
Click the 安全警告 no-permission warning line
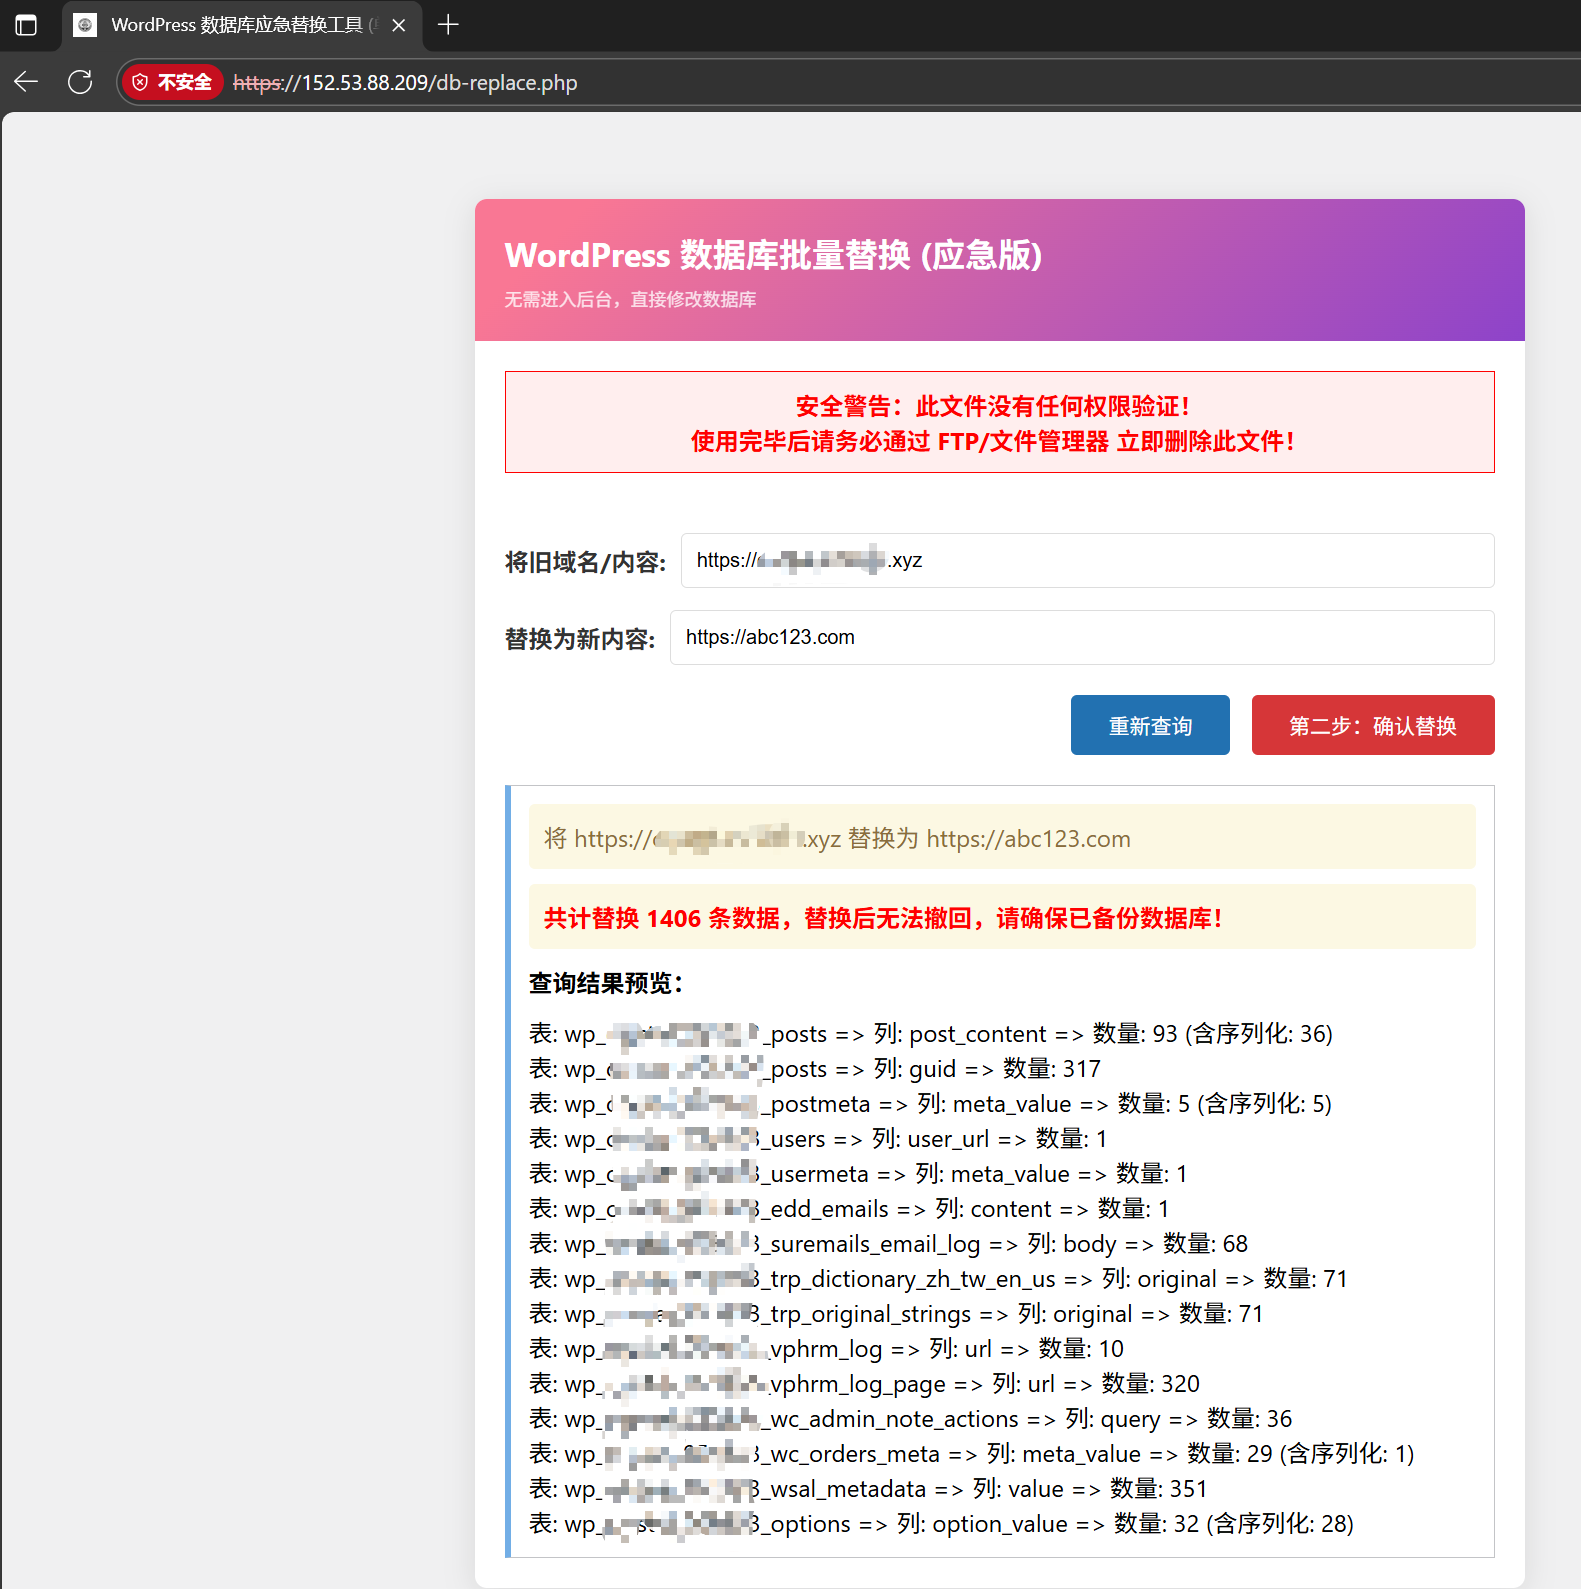point(993,406)
